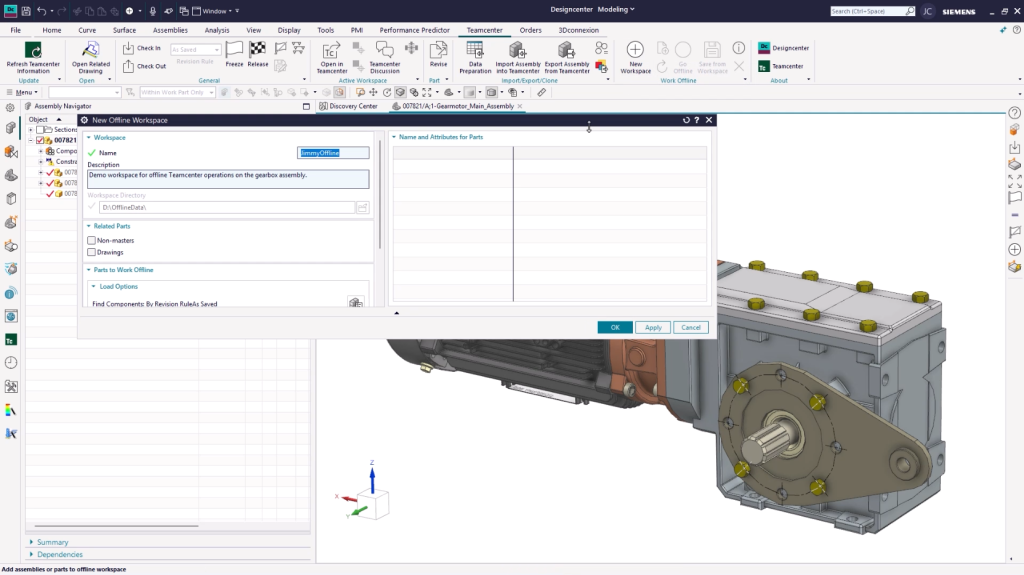Click the Freeze flag icon
Screen dimensions: 1024x575
tap(234, 50)
